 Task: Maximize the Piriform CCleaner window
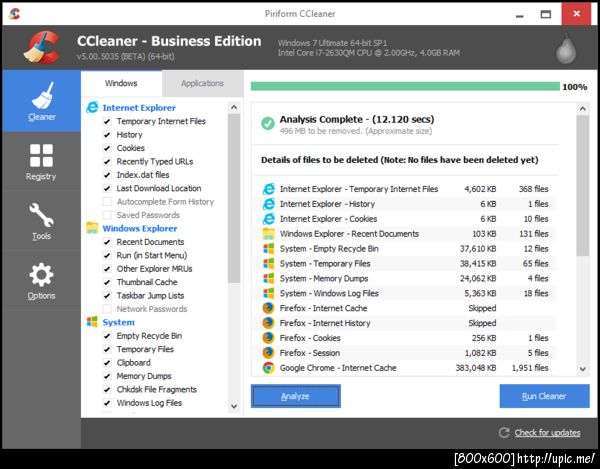coord(546,14)
